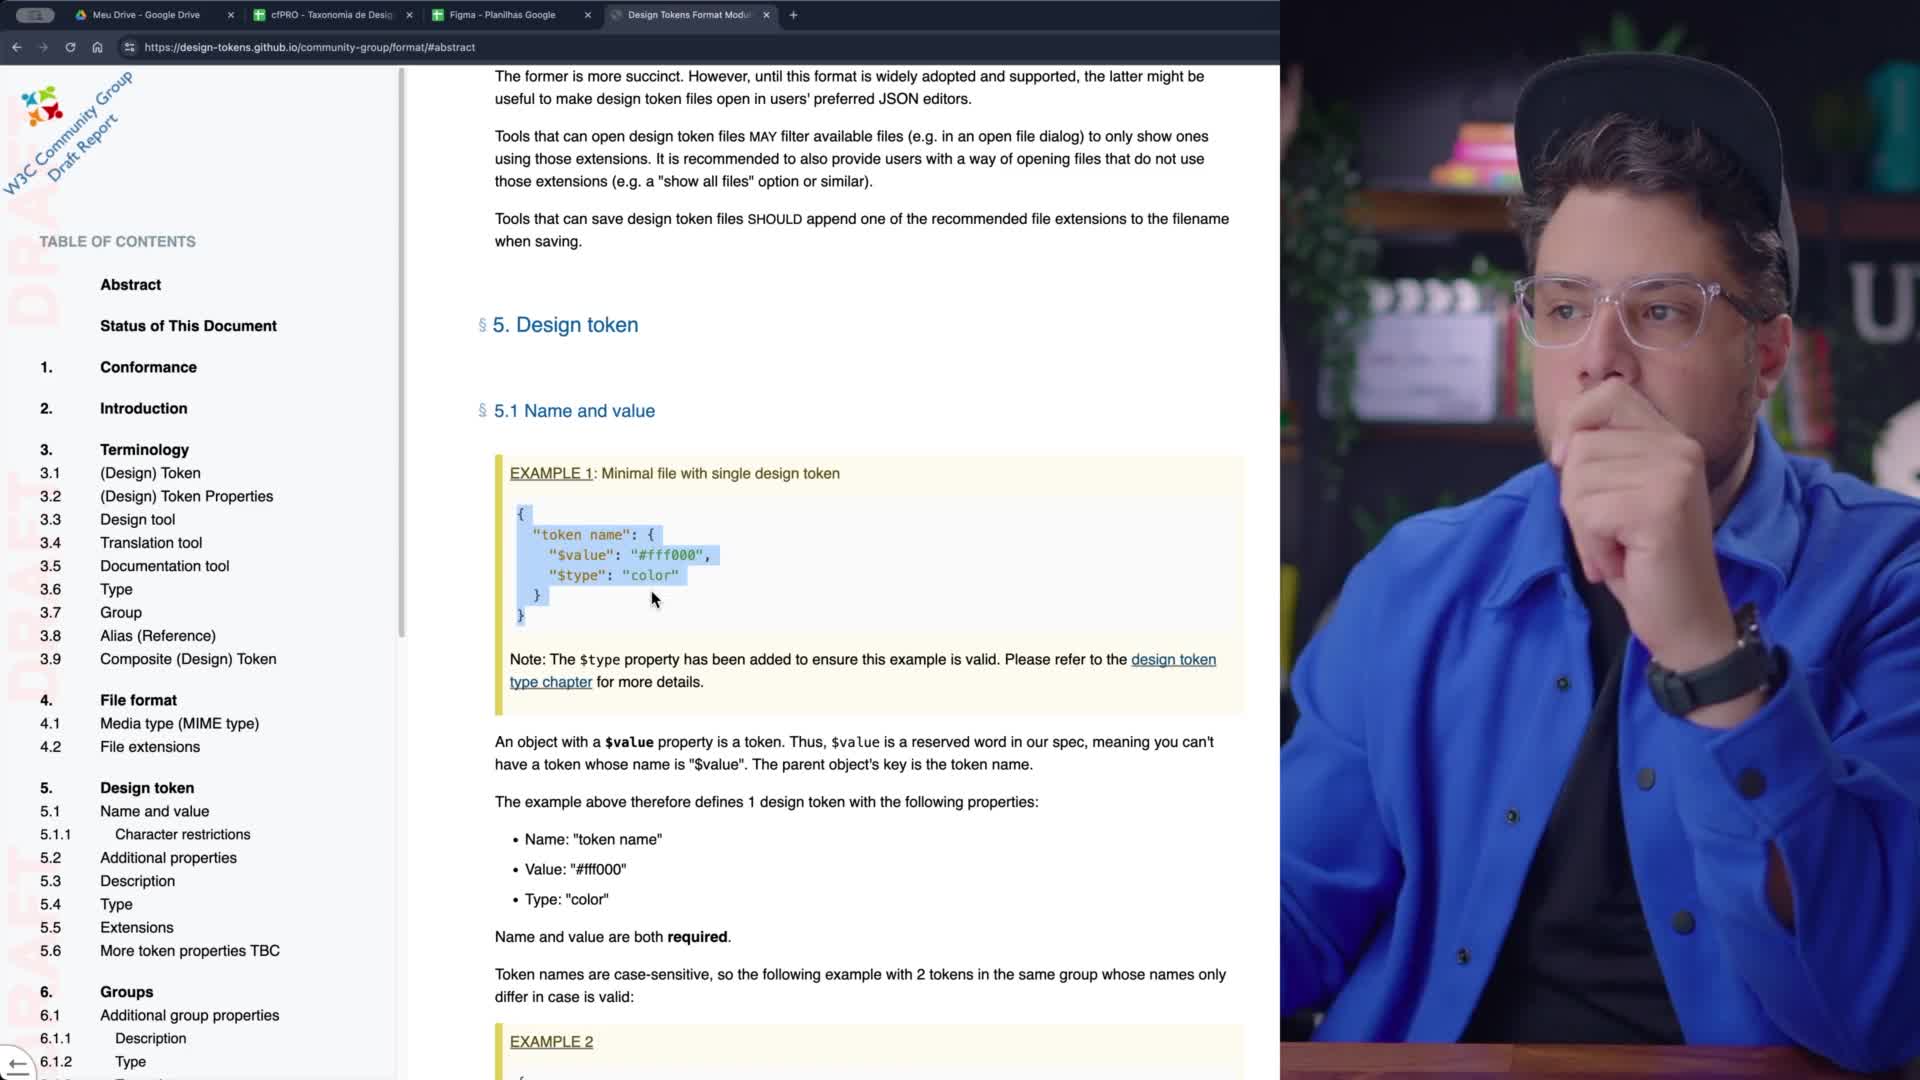Viewport: 1920px width, 1080px height.
Task: Collapse the table of contents sidebar arrow
Action: pyautogui.click(x=17, y=1064)
